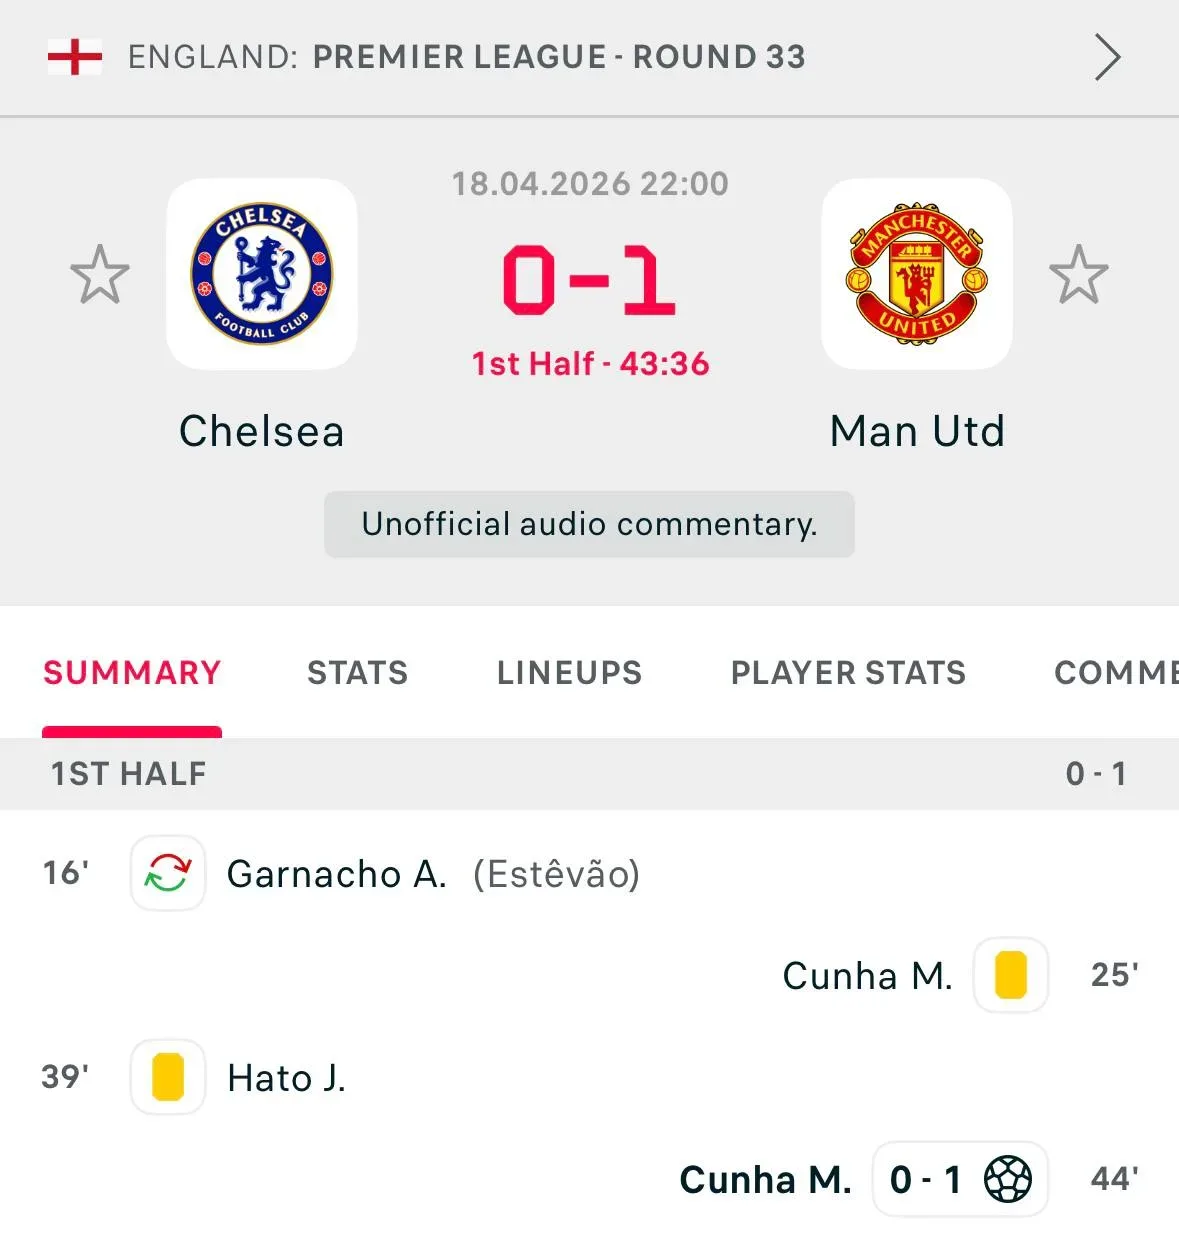
Task: Select the Player Stats tab
Action: 848,673
